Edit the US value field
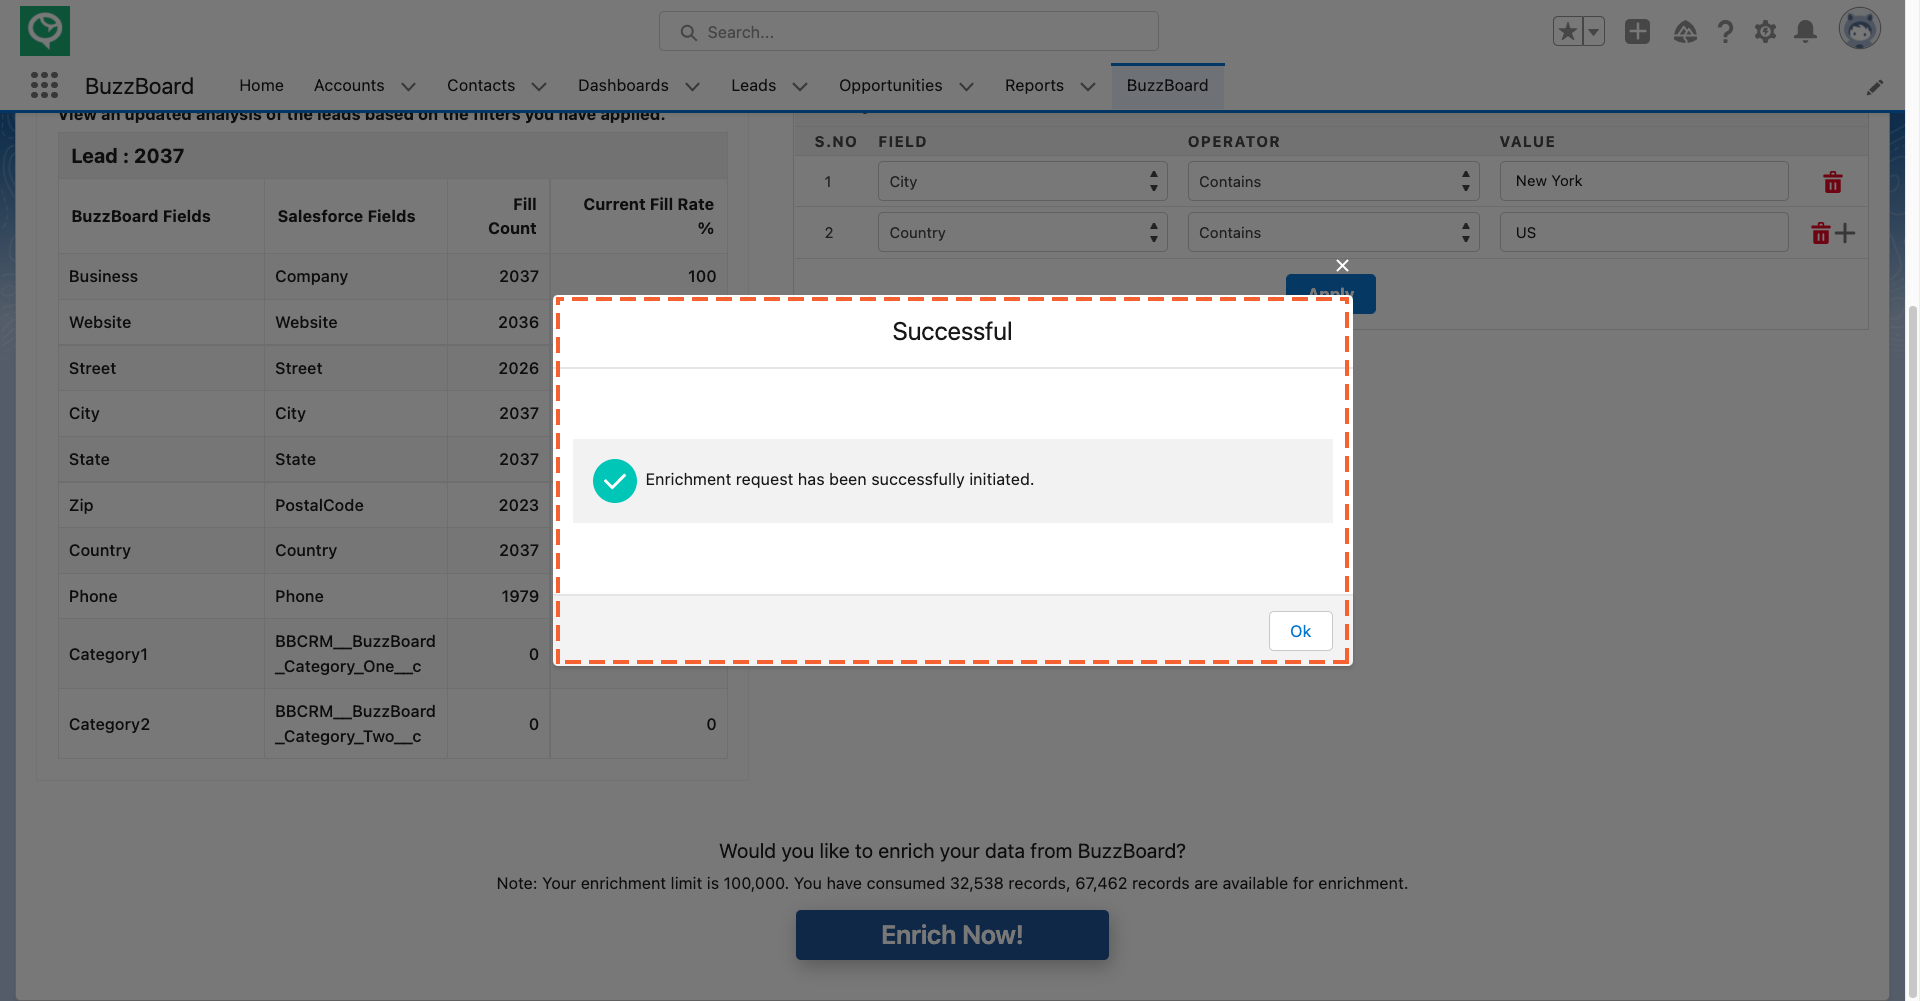The image size is (1920, 1001). click(1644, 233)
